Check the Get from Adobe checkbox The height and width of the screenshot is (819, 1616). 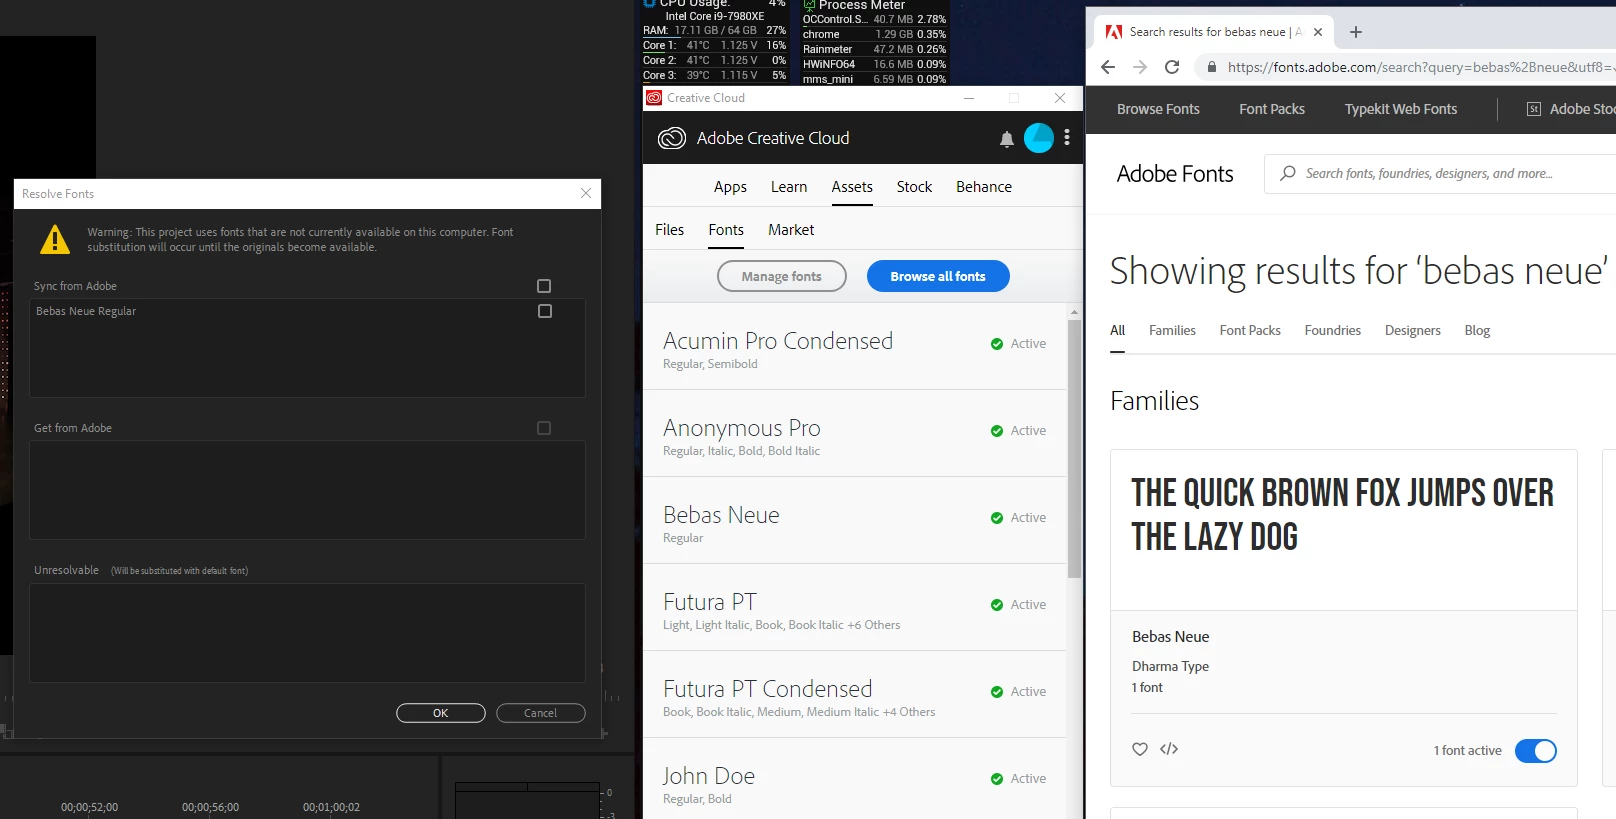(x=544, y=428)
